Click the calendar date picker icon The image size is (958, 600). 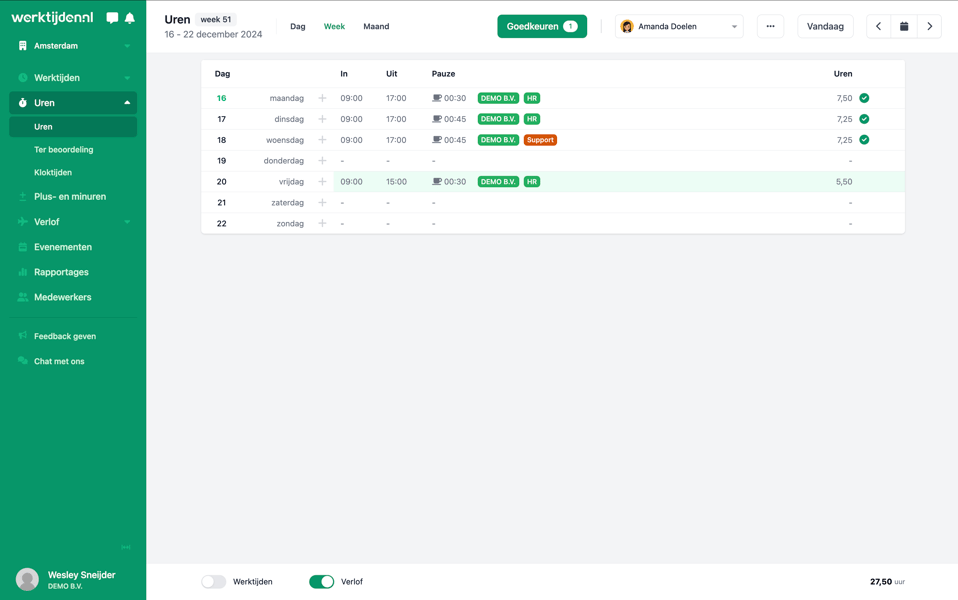pos(904,27)
